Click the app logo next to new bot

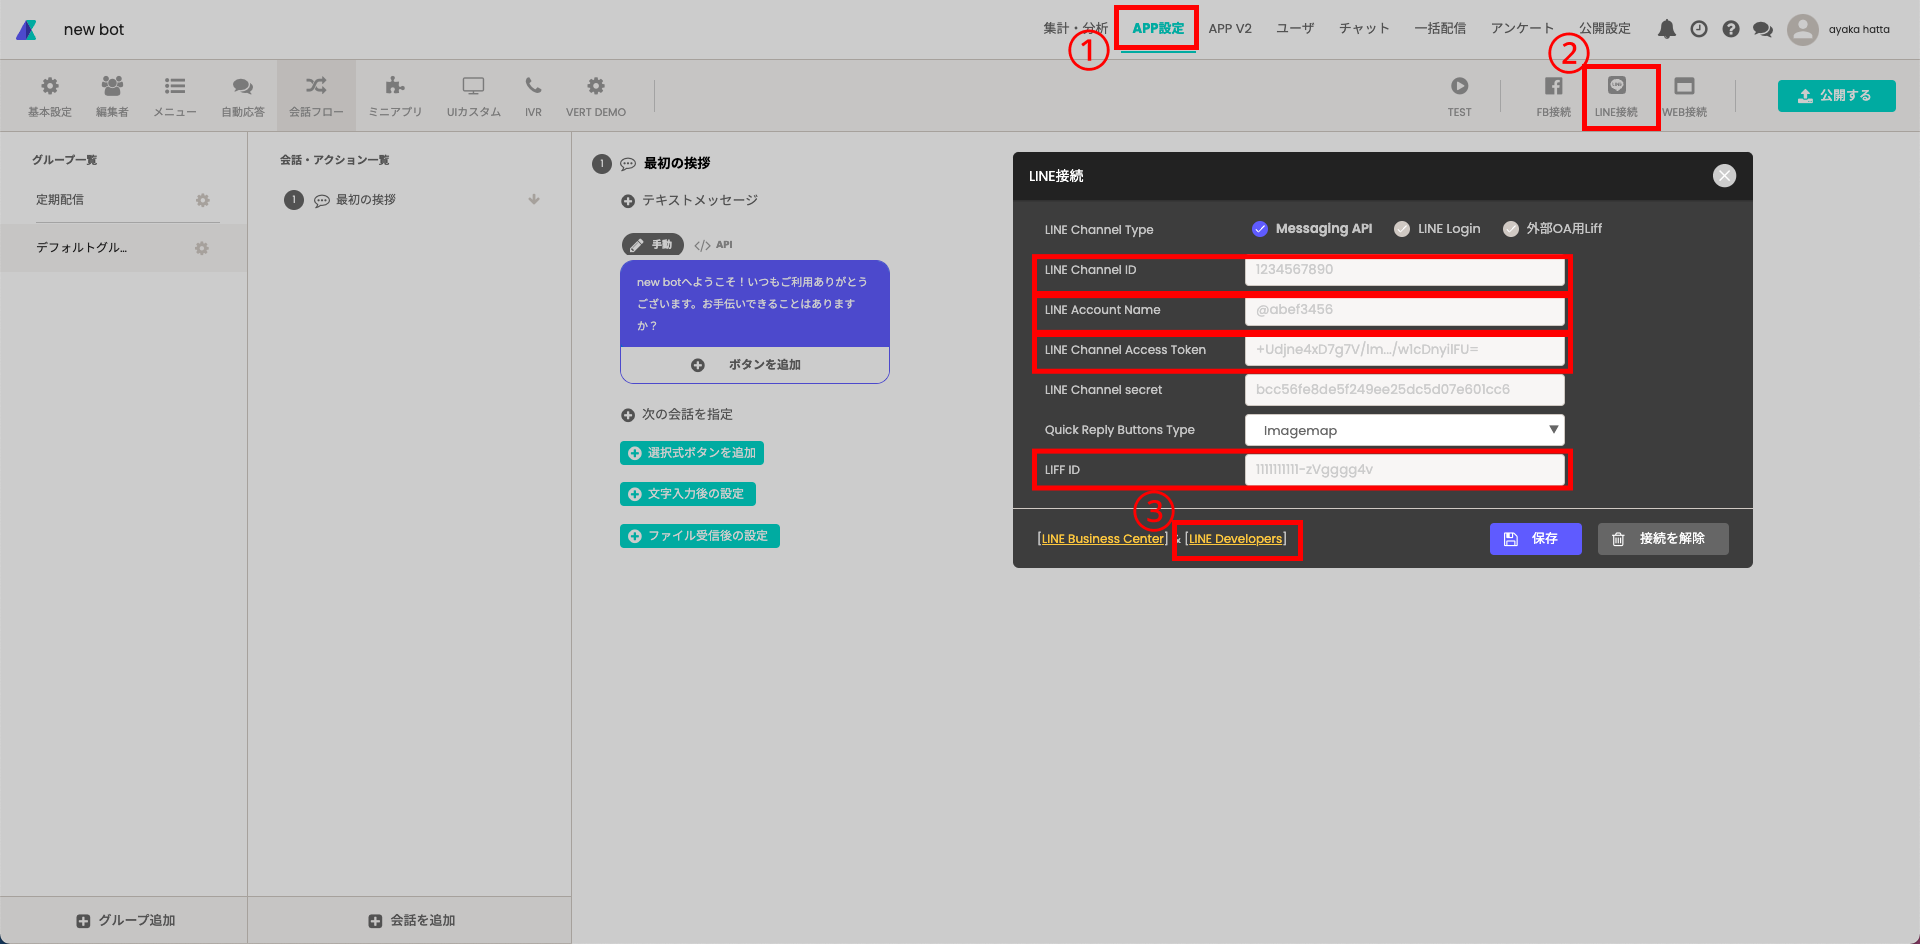27,29
